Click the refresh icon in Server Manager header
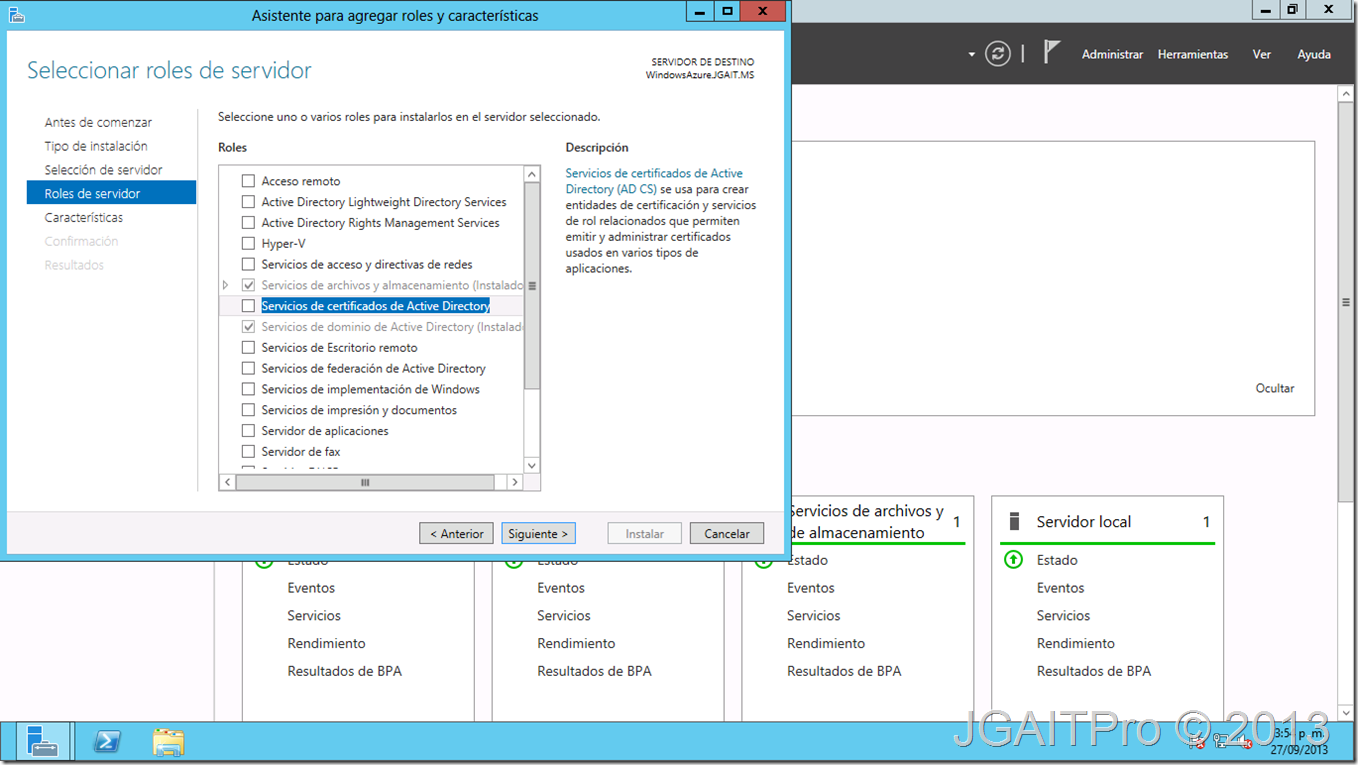Screen dimensions: 1358x765 [998, 54]
